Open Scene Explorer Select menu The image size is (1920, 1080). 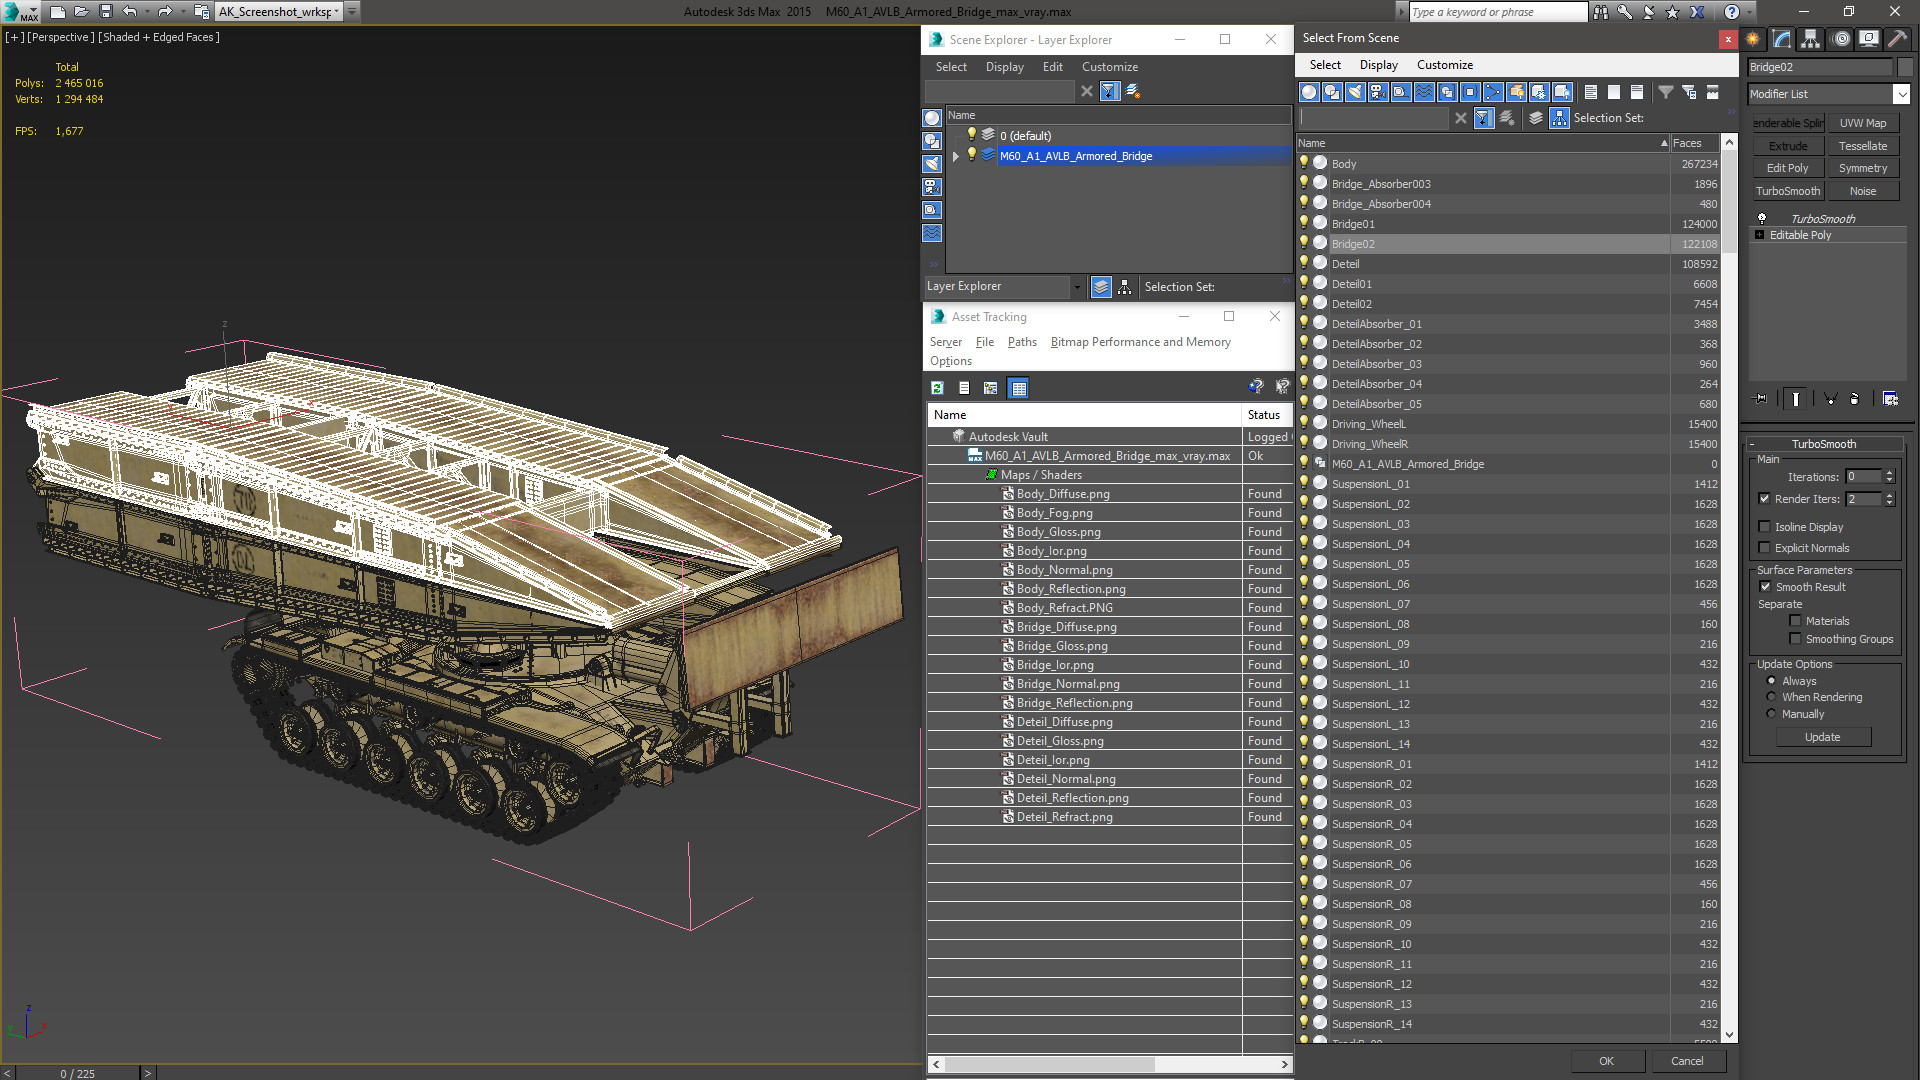951,67
